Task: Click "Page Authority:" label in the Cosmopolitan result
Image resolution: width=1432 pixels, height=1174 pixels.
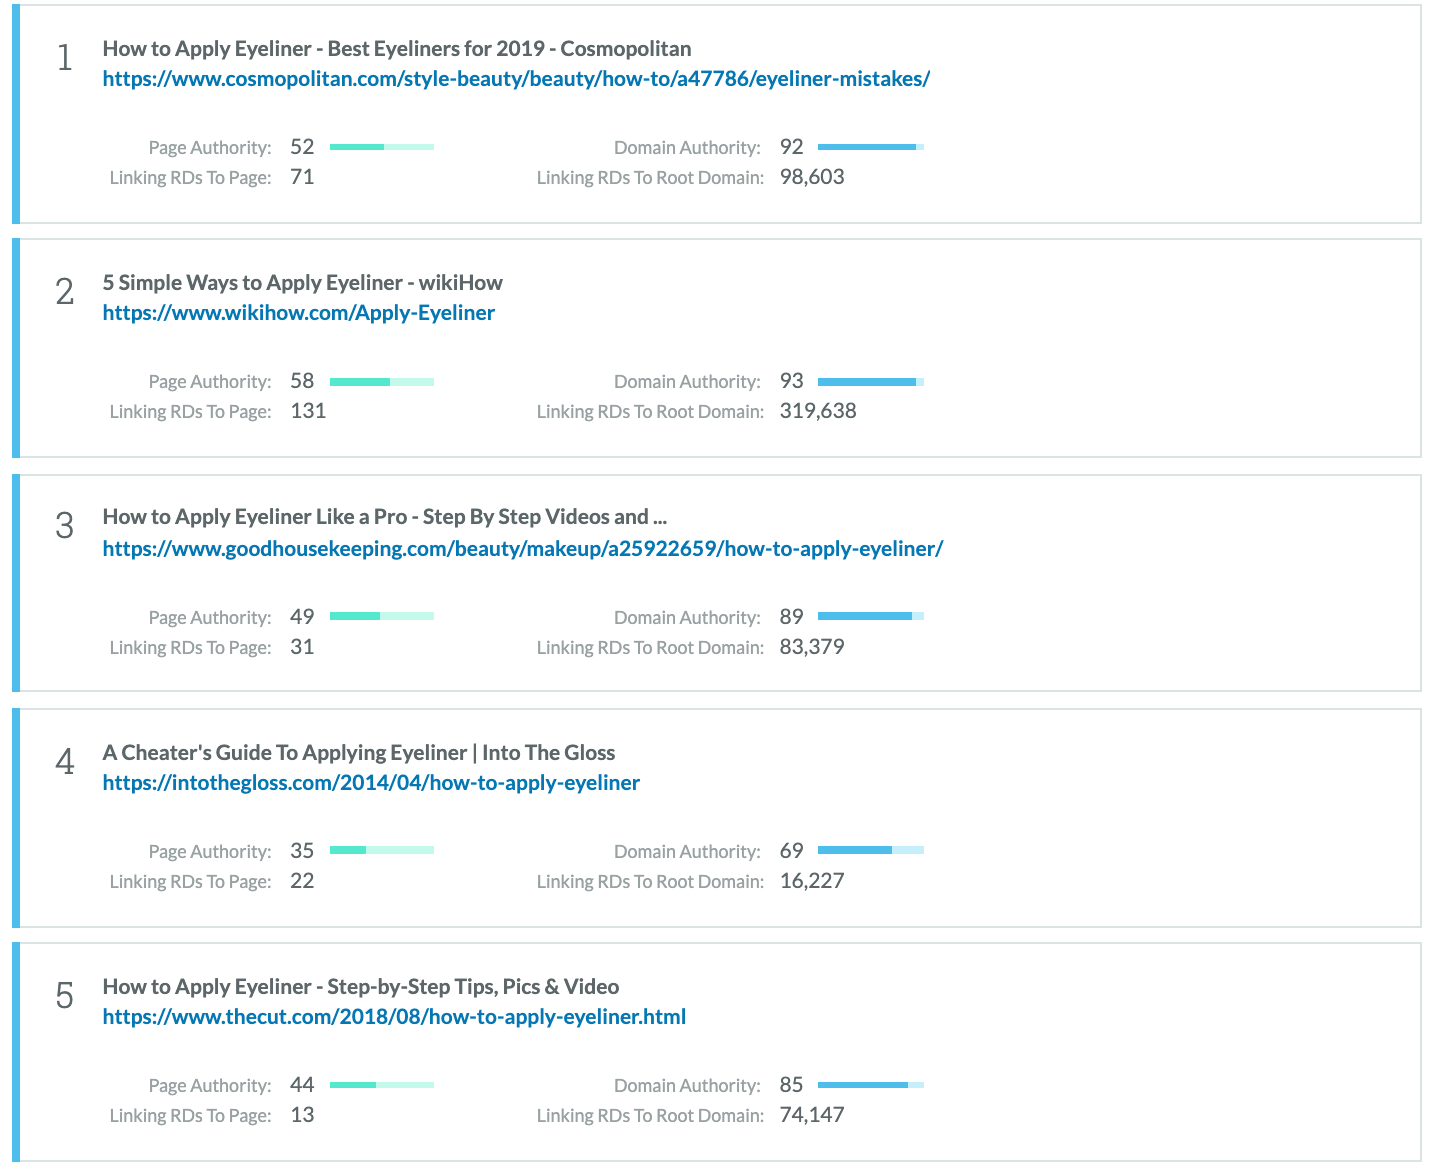Action: point(210,148)
